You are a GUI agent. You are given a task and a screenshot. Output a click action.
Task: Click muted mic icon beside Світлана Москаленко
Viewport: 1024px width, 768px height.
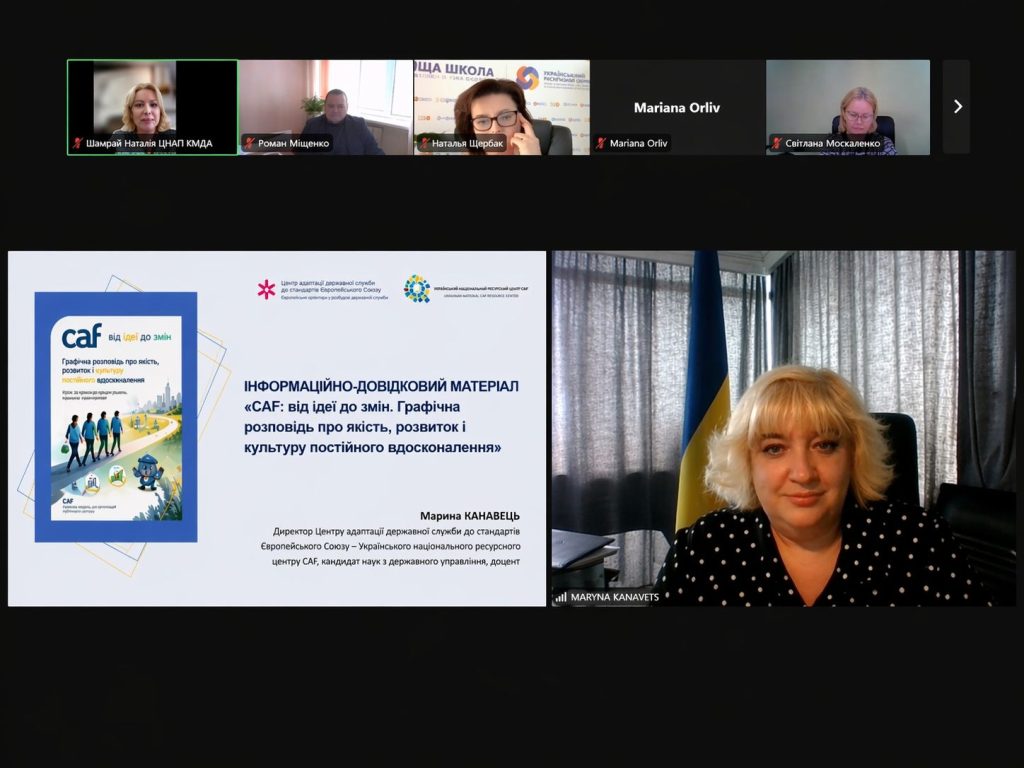click(776, 144)
